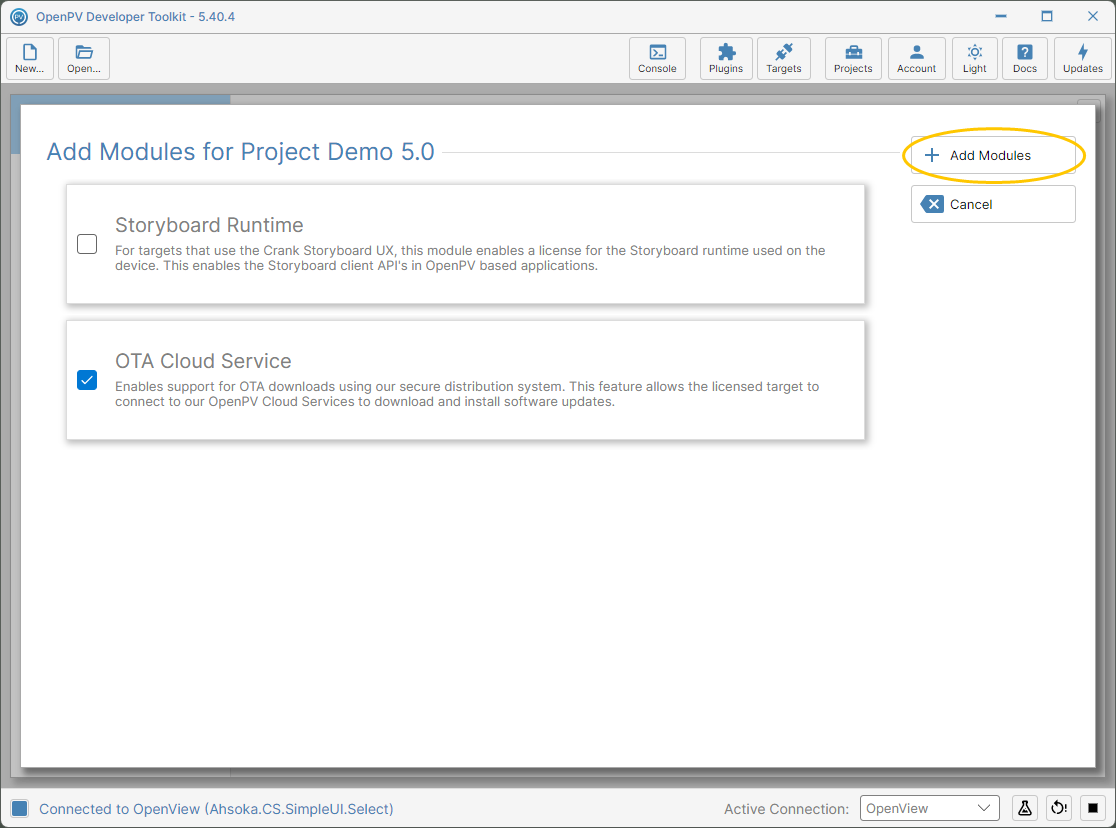Screen dimensions: 1116x828
Task: Click the OTA Cloud Service description text
Action: [x=467, y=394]
